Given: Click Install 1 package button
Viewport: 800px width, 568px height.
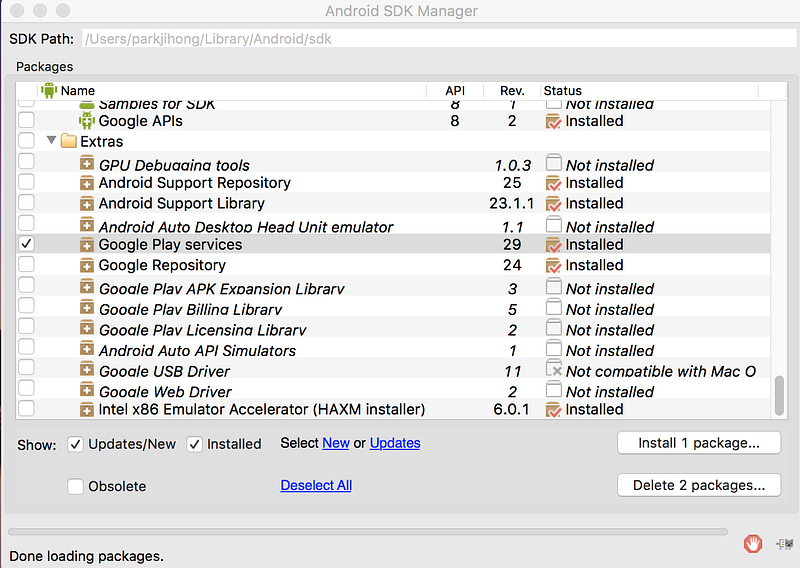Looking at the screenshot, I should pyautogui.click(x=698, y=443).
